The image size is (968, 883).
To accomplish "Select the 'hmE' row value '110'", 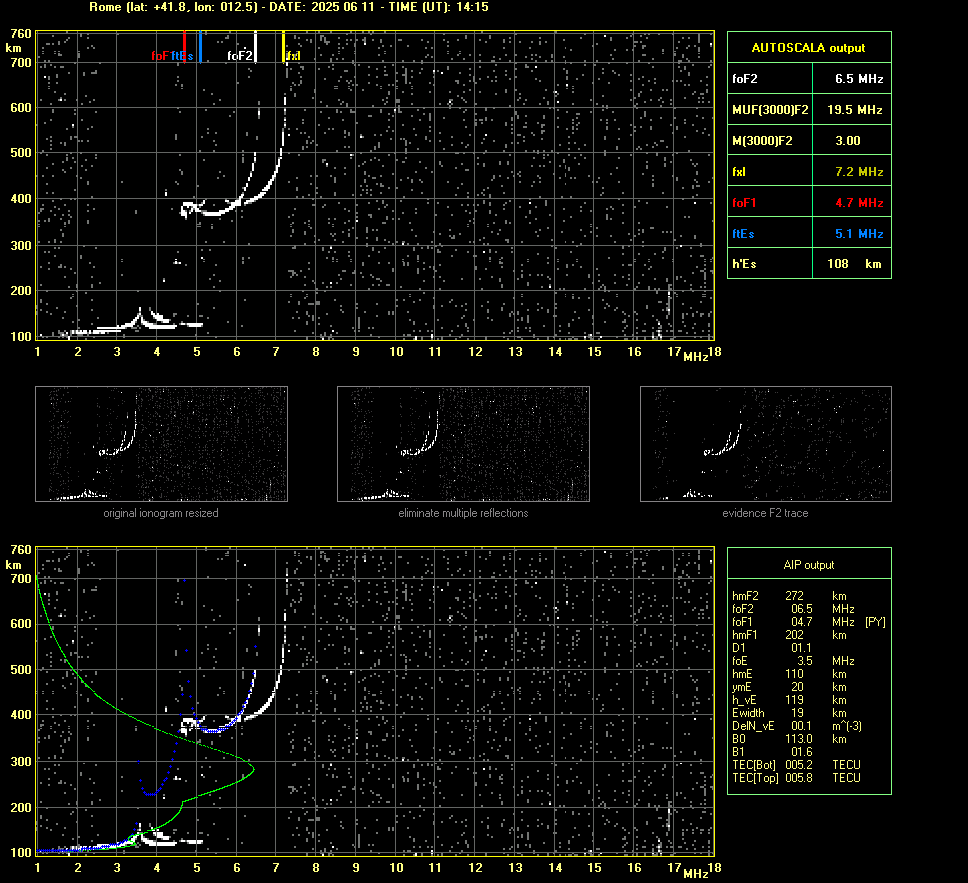I will [x=795, y=674].
